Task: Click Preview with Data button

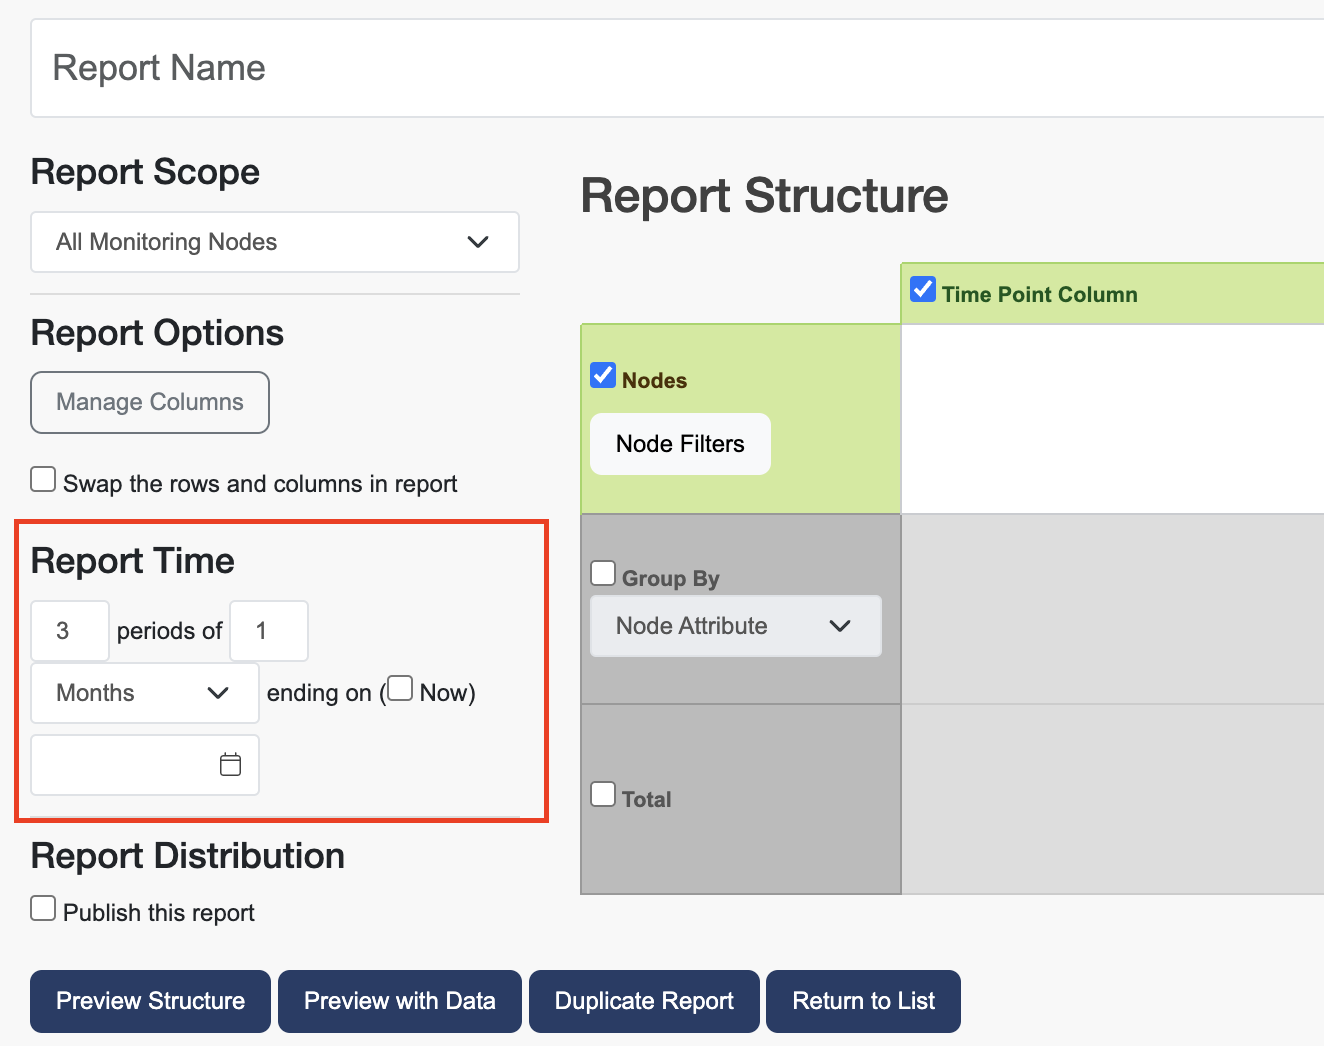Action: pos(400,1001)
